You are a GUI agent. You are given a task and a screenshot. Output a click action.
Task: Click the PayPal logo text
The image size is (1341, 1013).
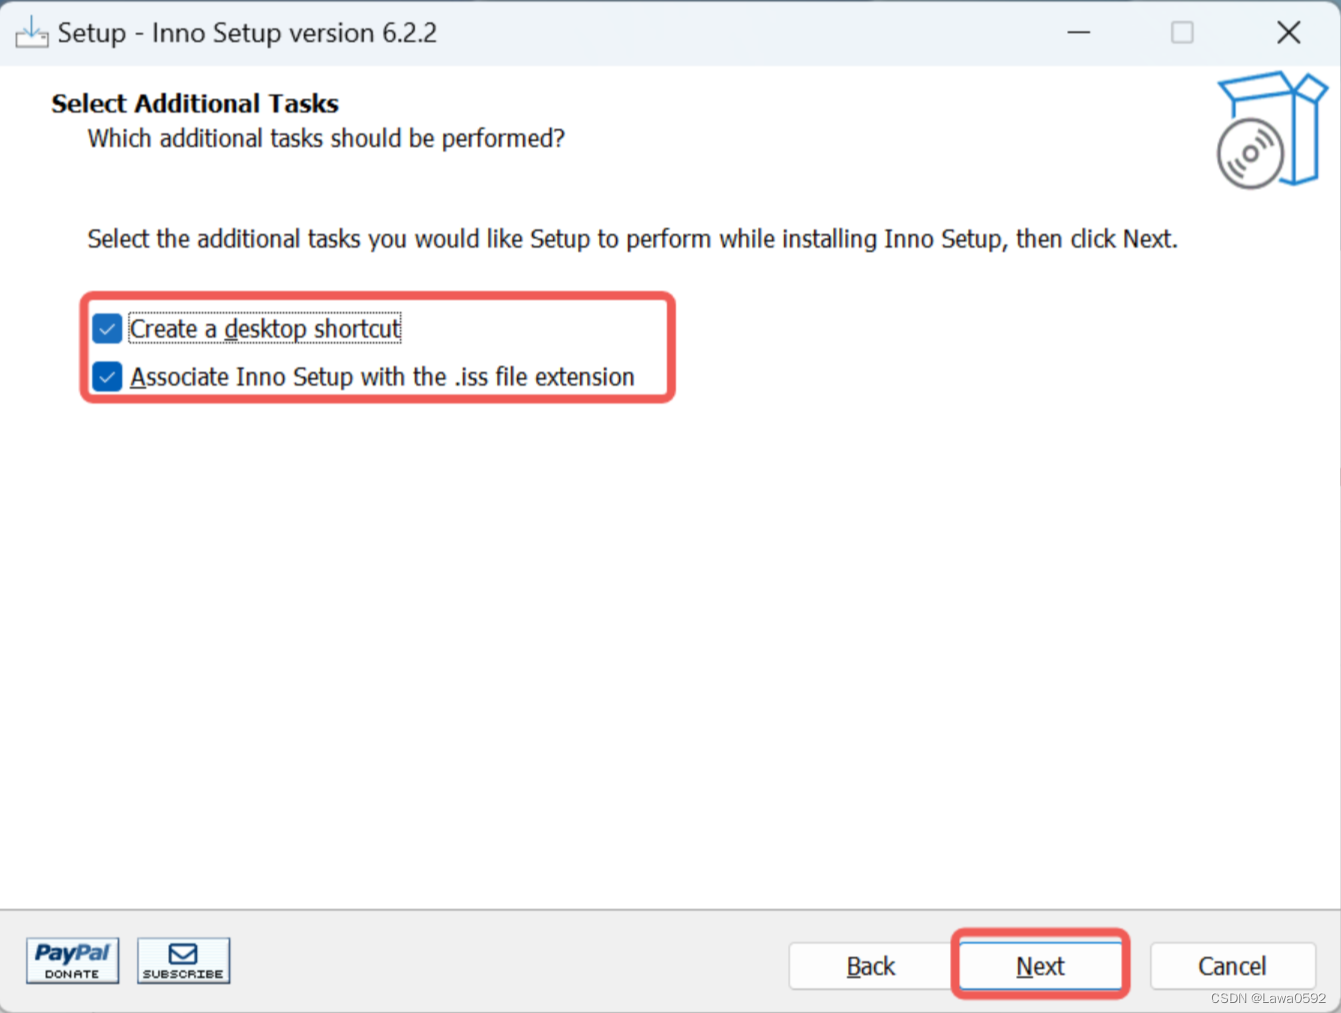point(71,952)
